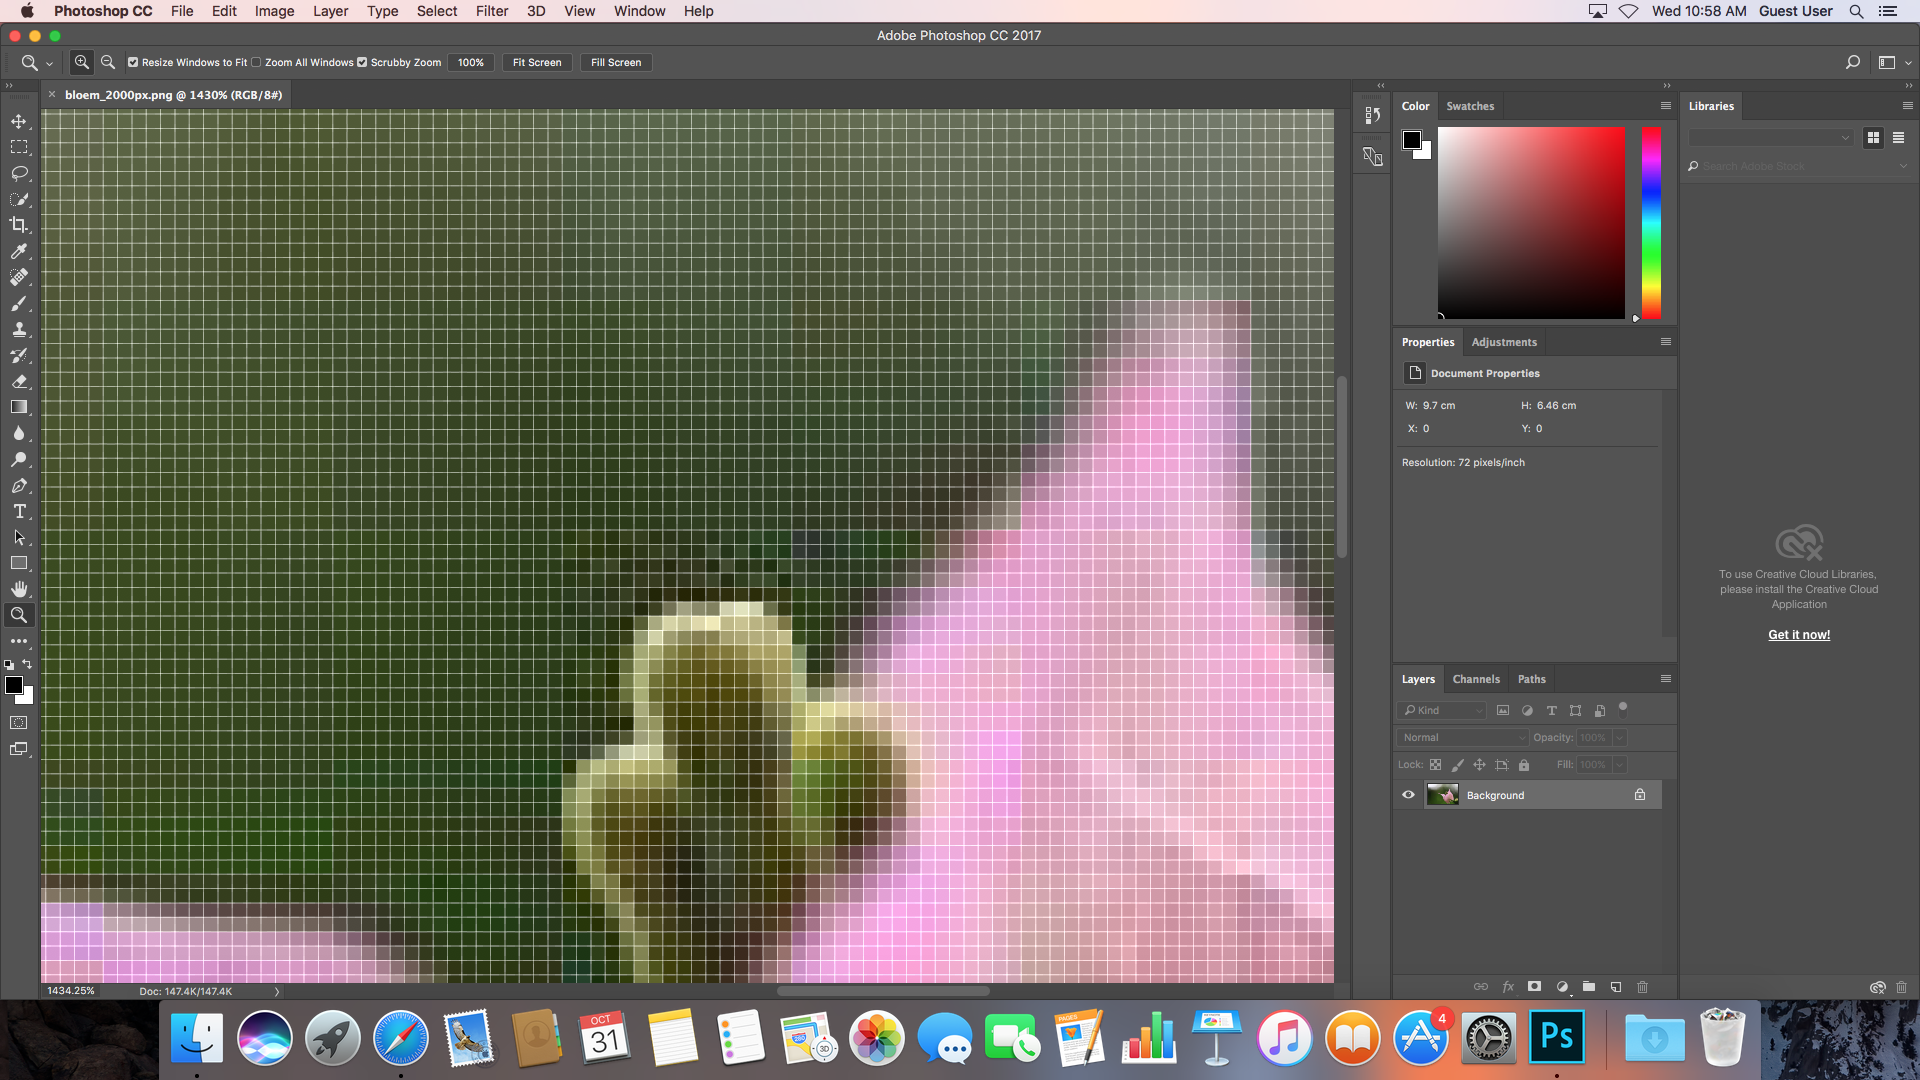Select the Crop tool

tap(19, 225)
